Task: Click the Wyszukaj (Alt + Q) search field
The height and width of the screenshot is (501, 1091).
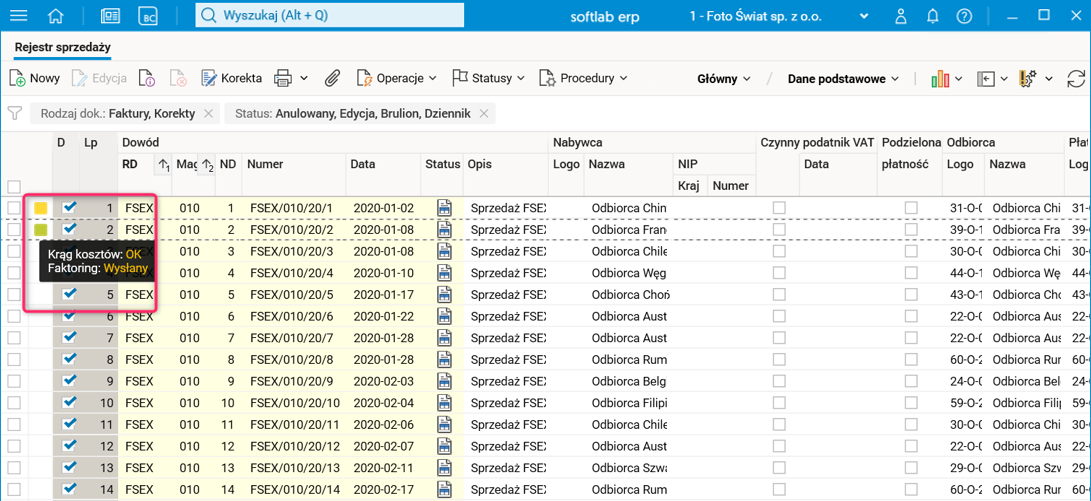Action: (x=330, y=15)
